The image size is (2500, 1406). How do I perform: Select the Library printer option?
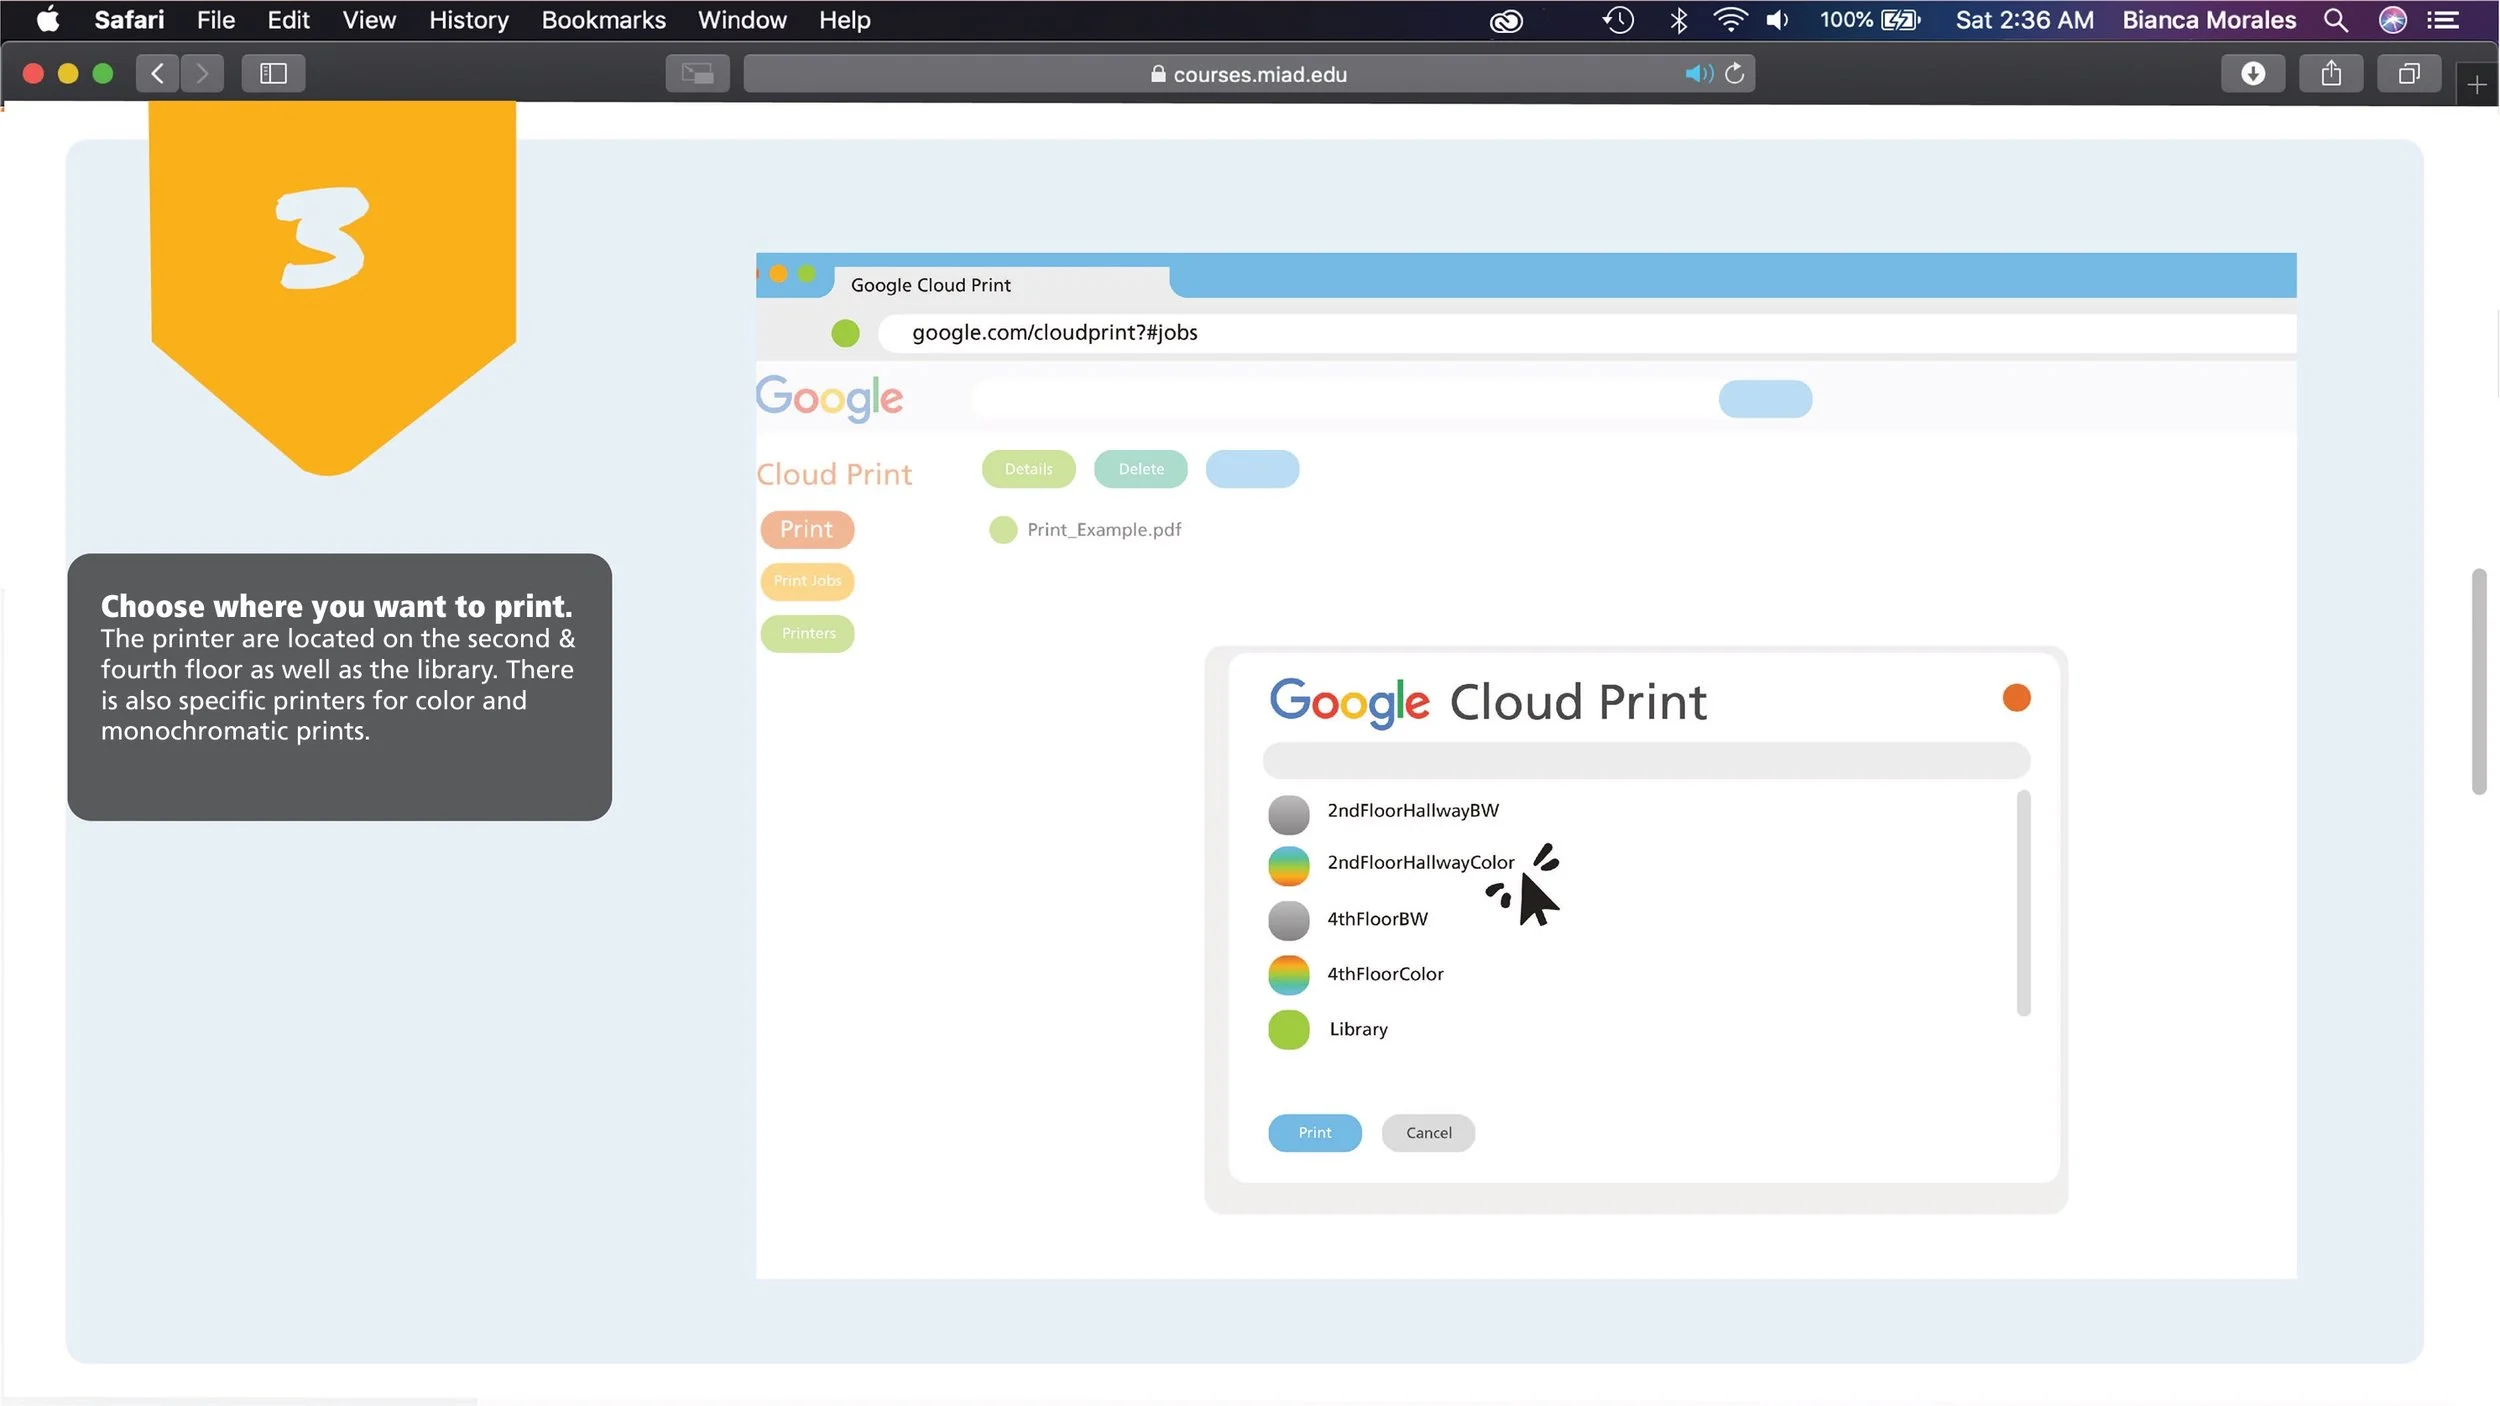click(1357, 1029)
